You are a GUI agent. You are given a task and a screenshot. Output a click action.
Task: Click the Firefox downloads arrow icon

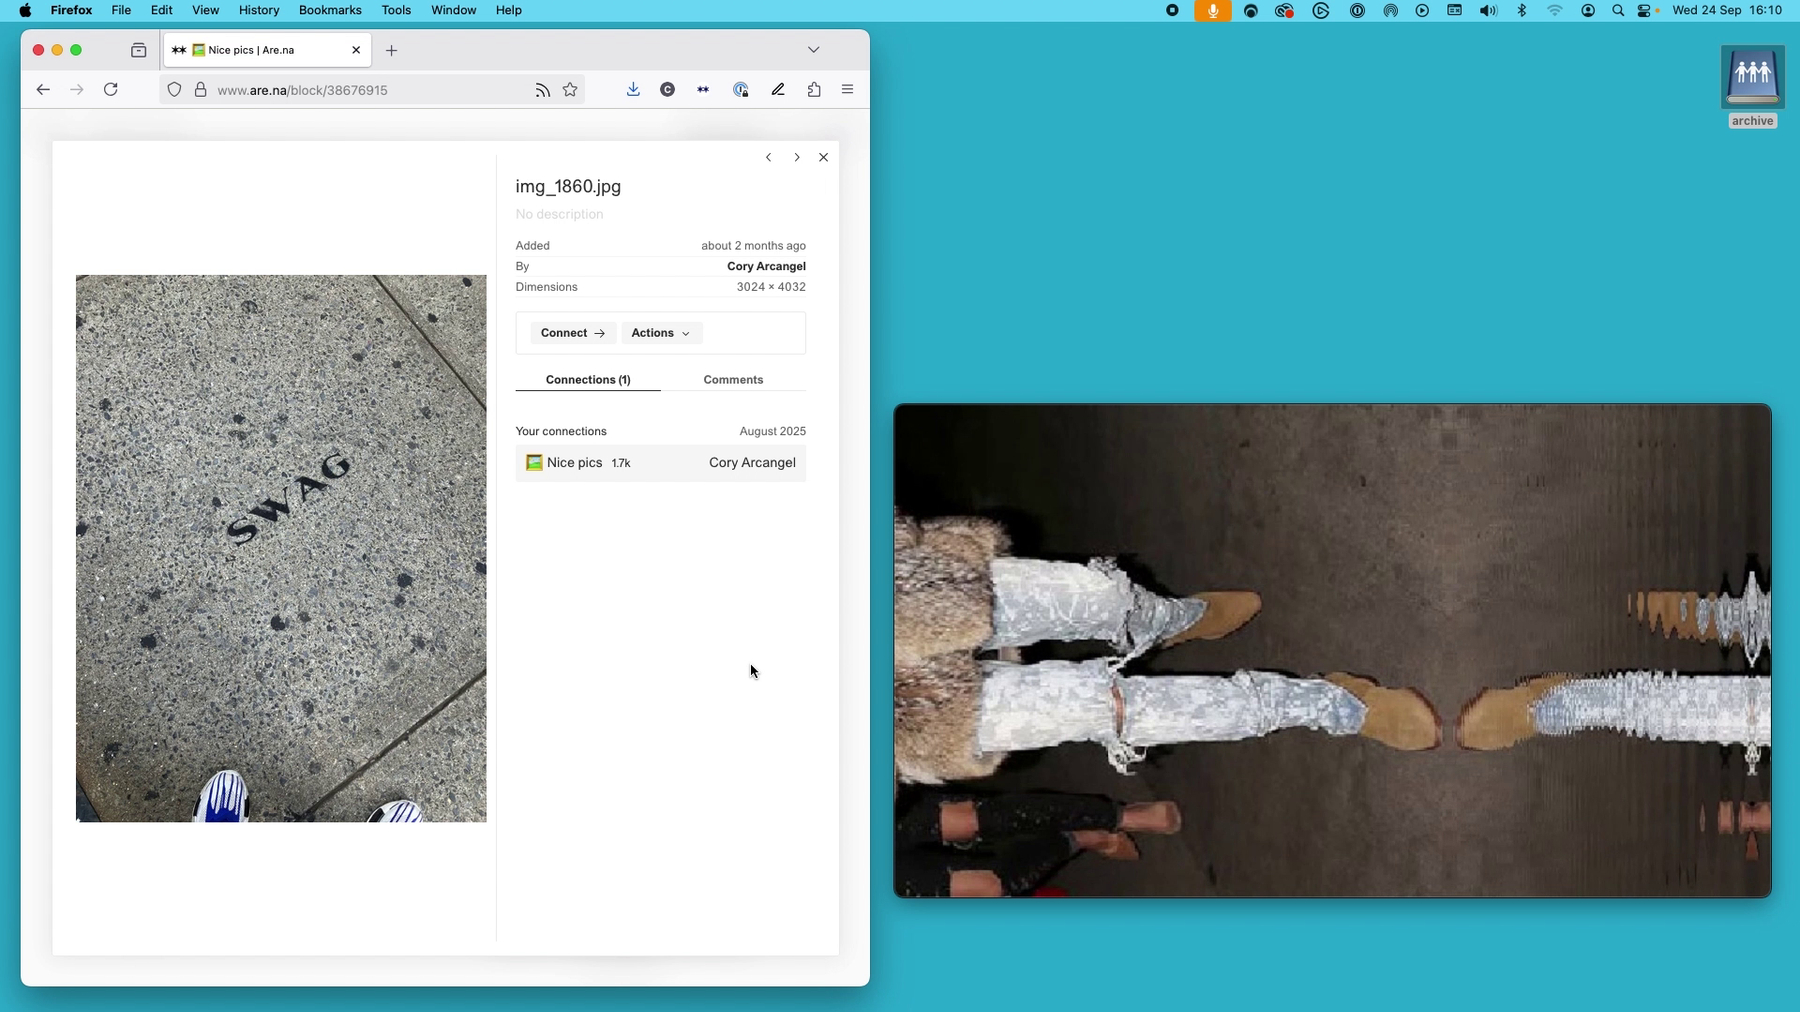pos(633,90)
